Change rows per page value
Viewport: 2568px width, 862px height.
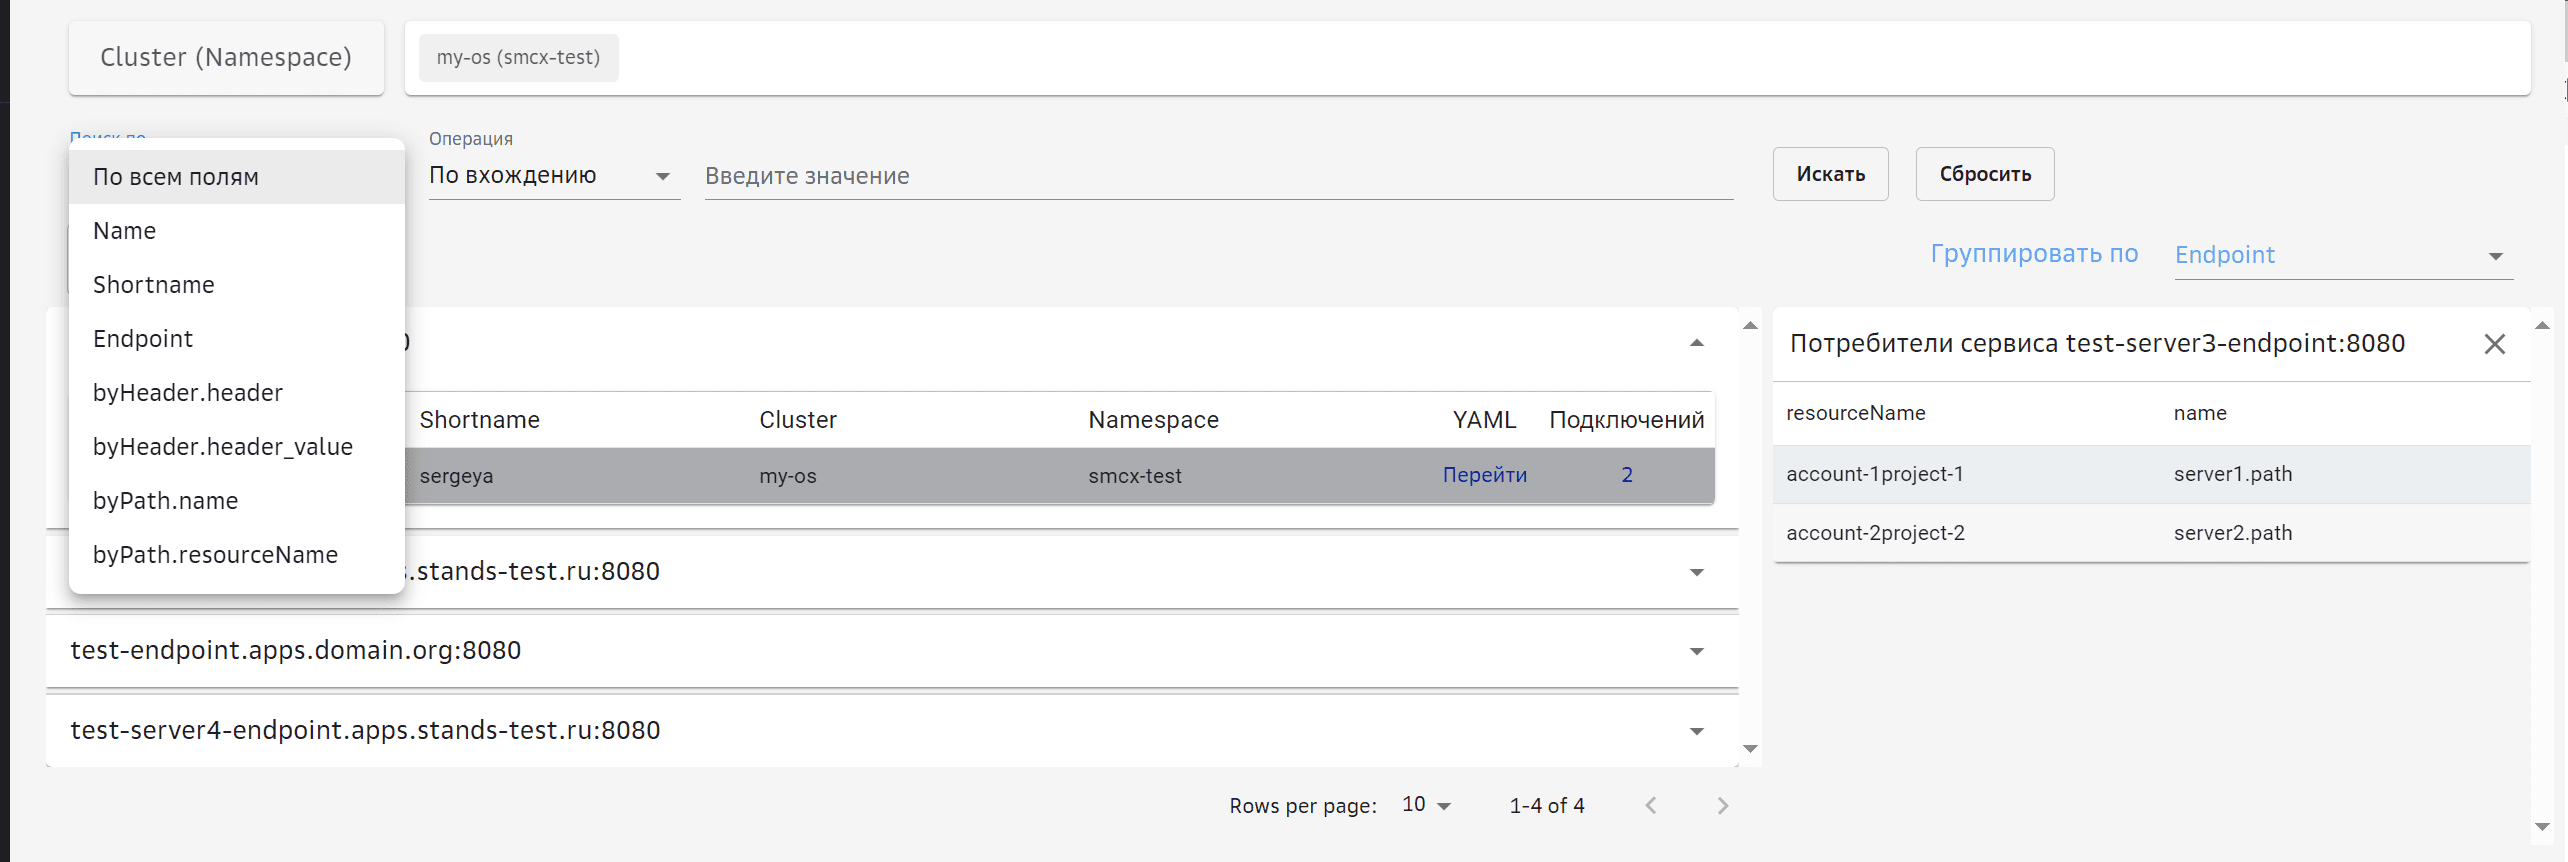[x=1426, y=806]
